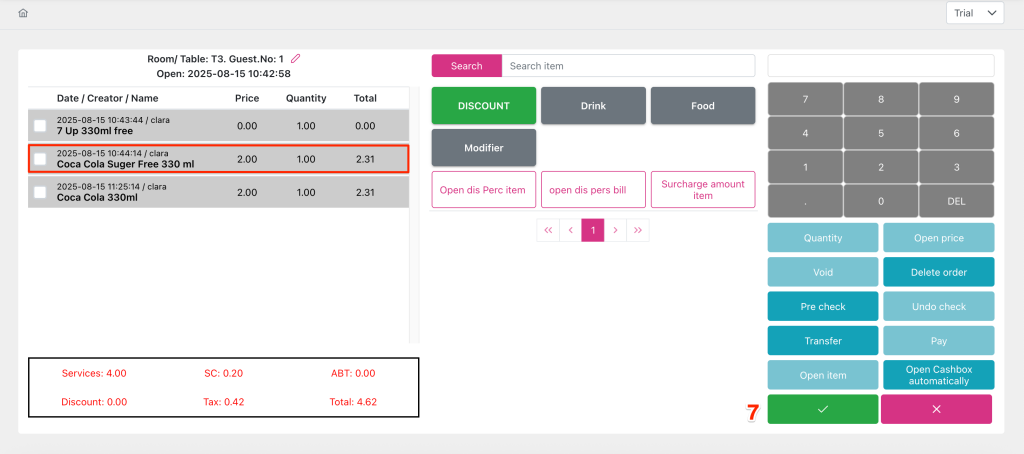Click the home icon at top left
1024x454 pixels.
coord(23,13)
